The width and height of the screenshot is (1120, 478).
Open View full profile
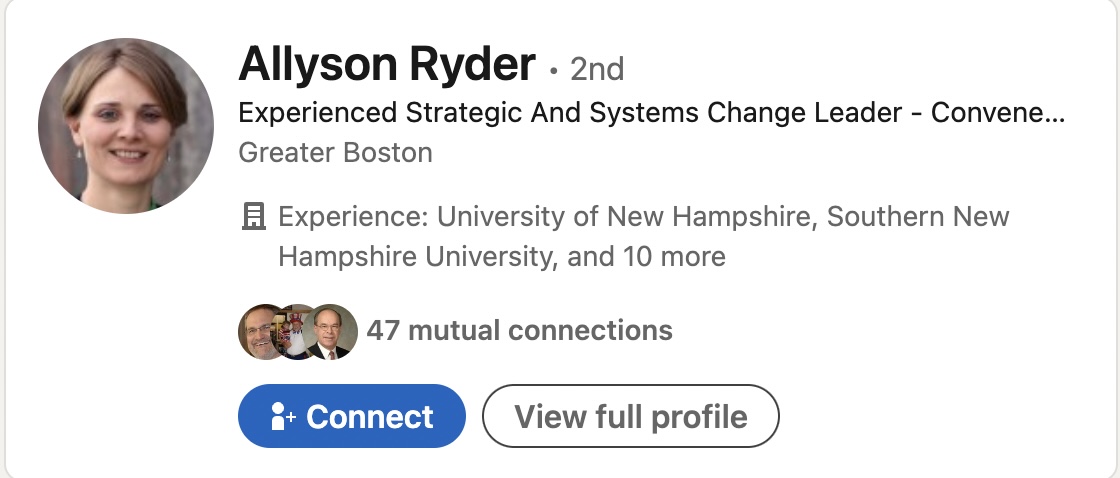[x=630, y=416]
